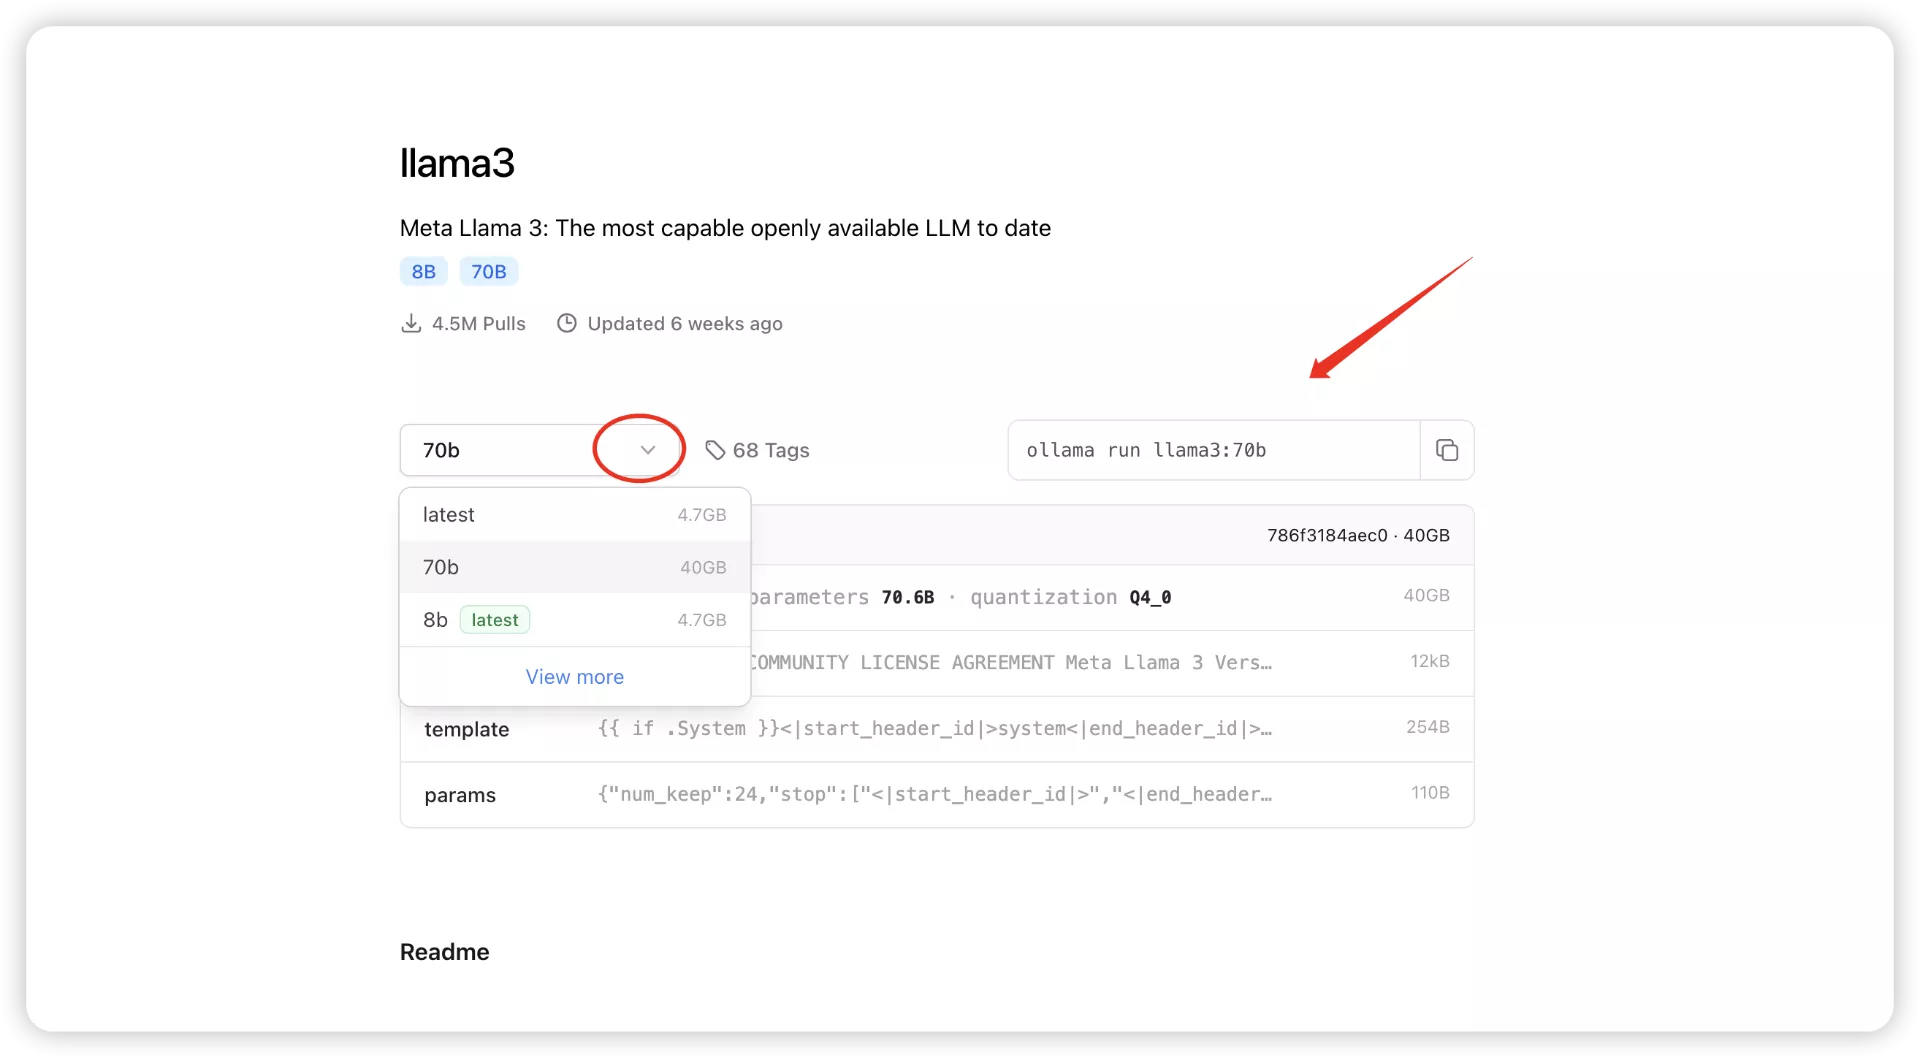Image resolution: width=1920 pixels, height=1057 pixels.
Task: Select the latest option in dropdown
Action: 575,515
